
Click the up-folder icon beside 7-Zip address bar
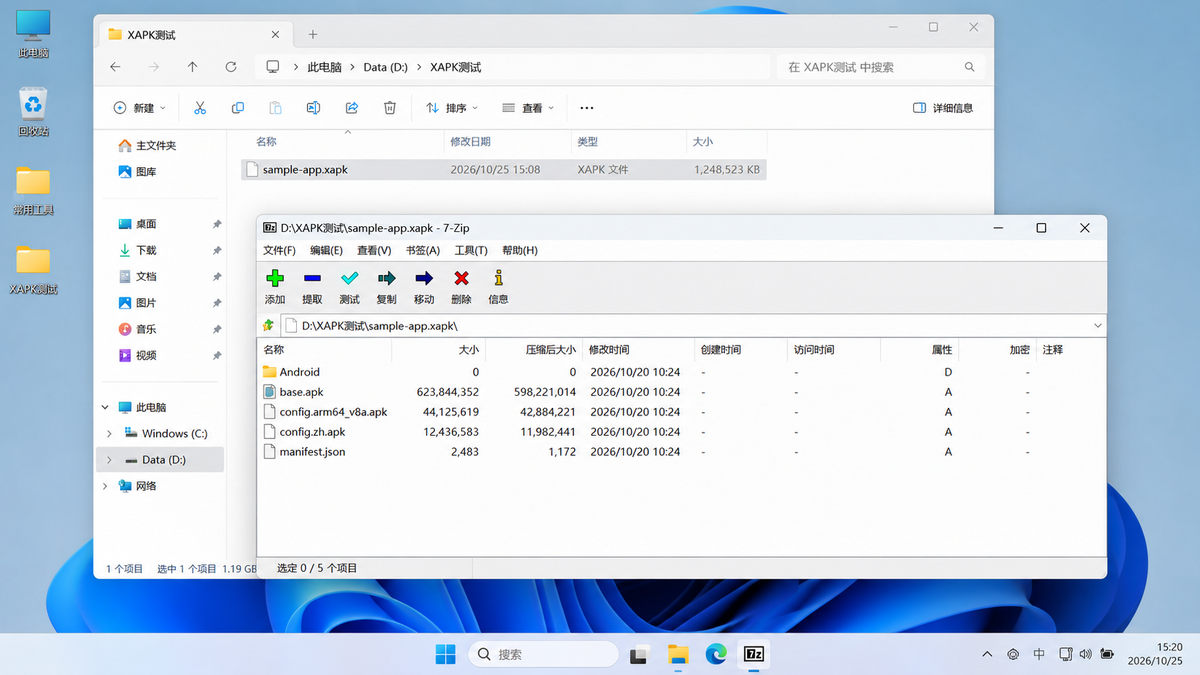point(268,325)
